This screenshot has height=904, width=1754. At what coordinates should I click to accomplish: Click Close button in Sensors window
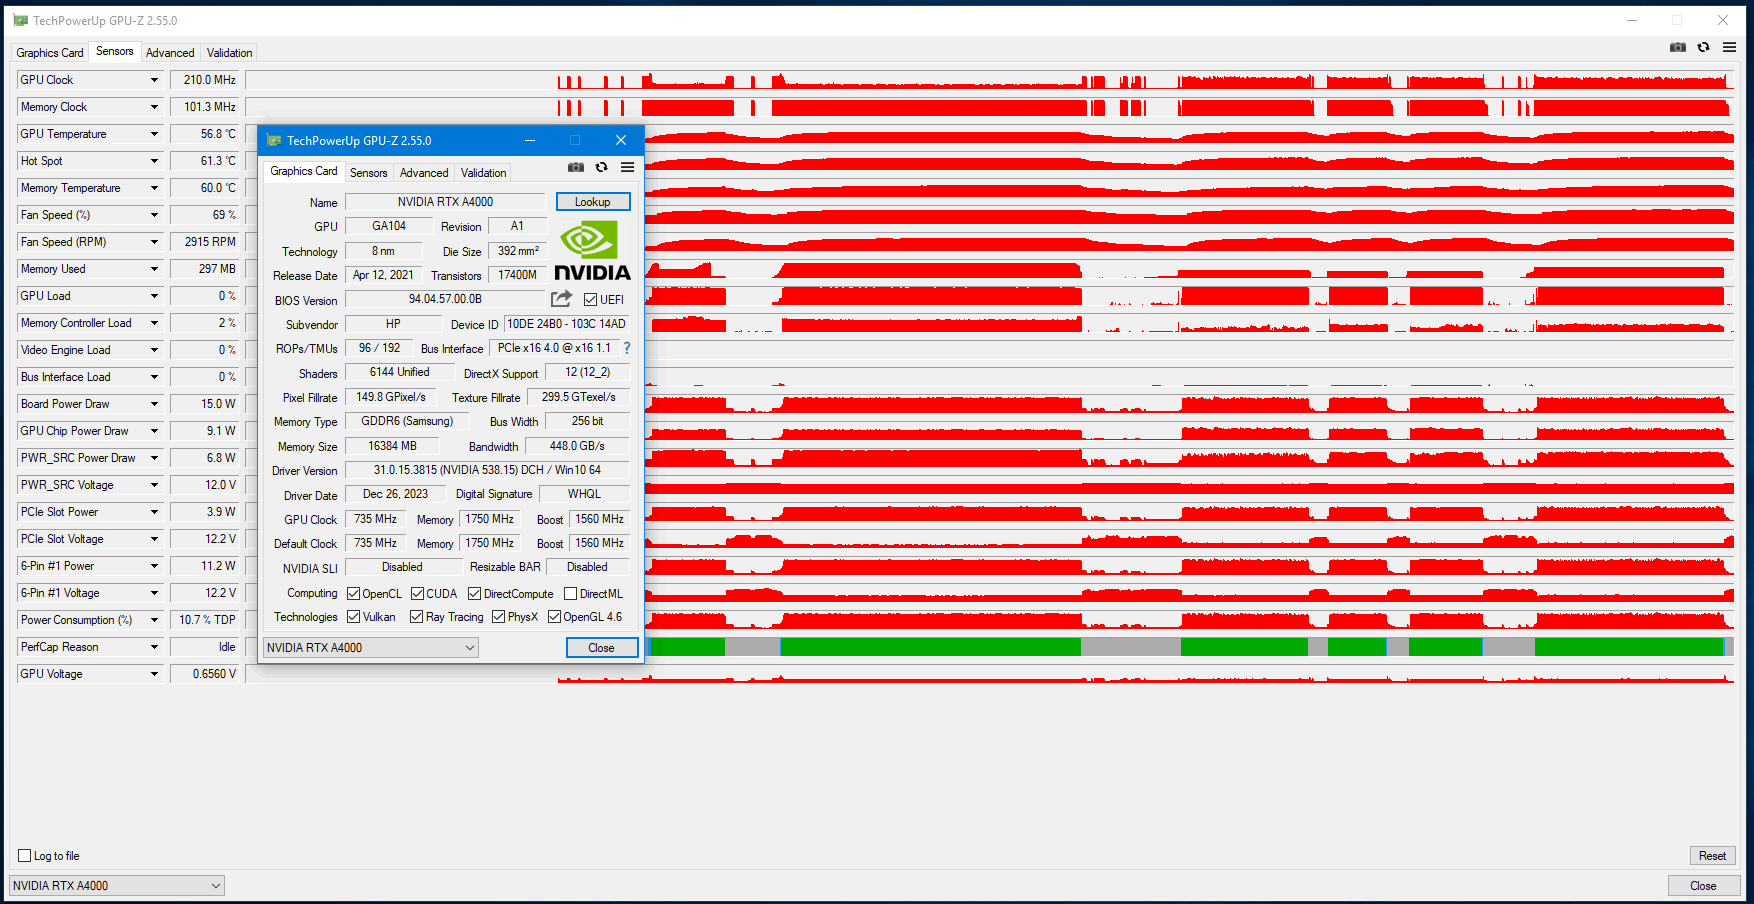pos(1703,886)
